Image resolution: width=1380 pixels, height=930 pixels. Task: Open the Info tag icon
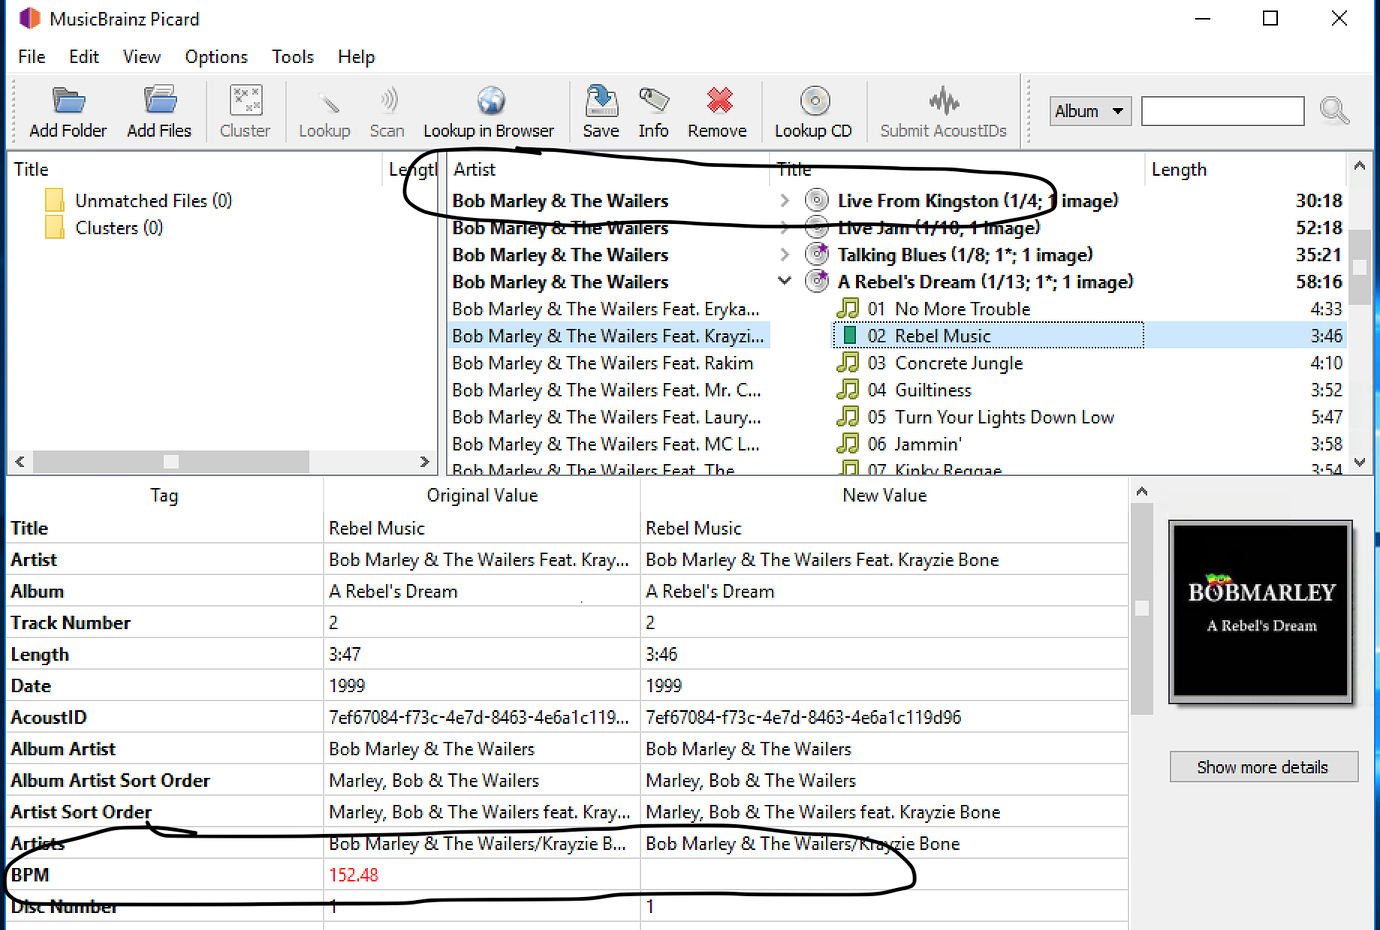[654, 100]
